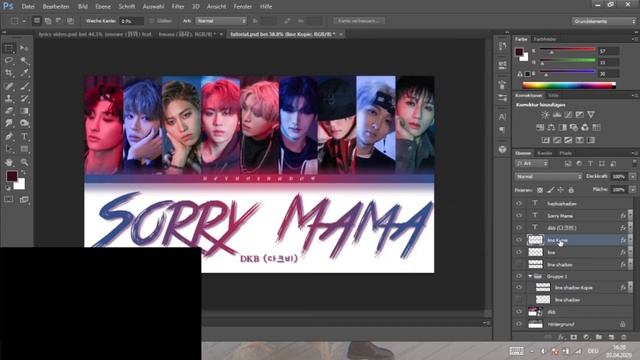640x360 pixels.
Task: Add a Brightness/Contrast adjustment
Action: [x=545, y=115]
